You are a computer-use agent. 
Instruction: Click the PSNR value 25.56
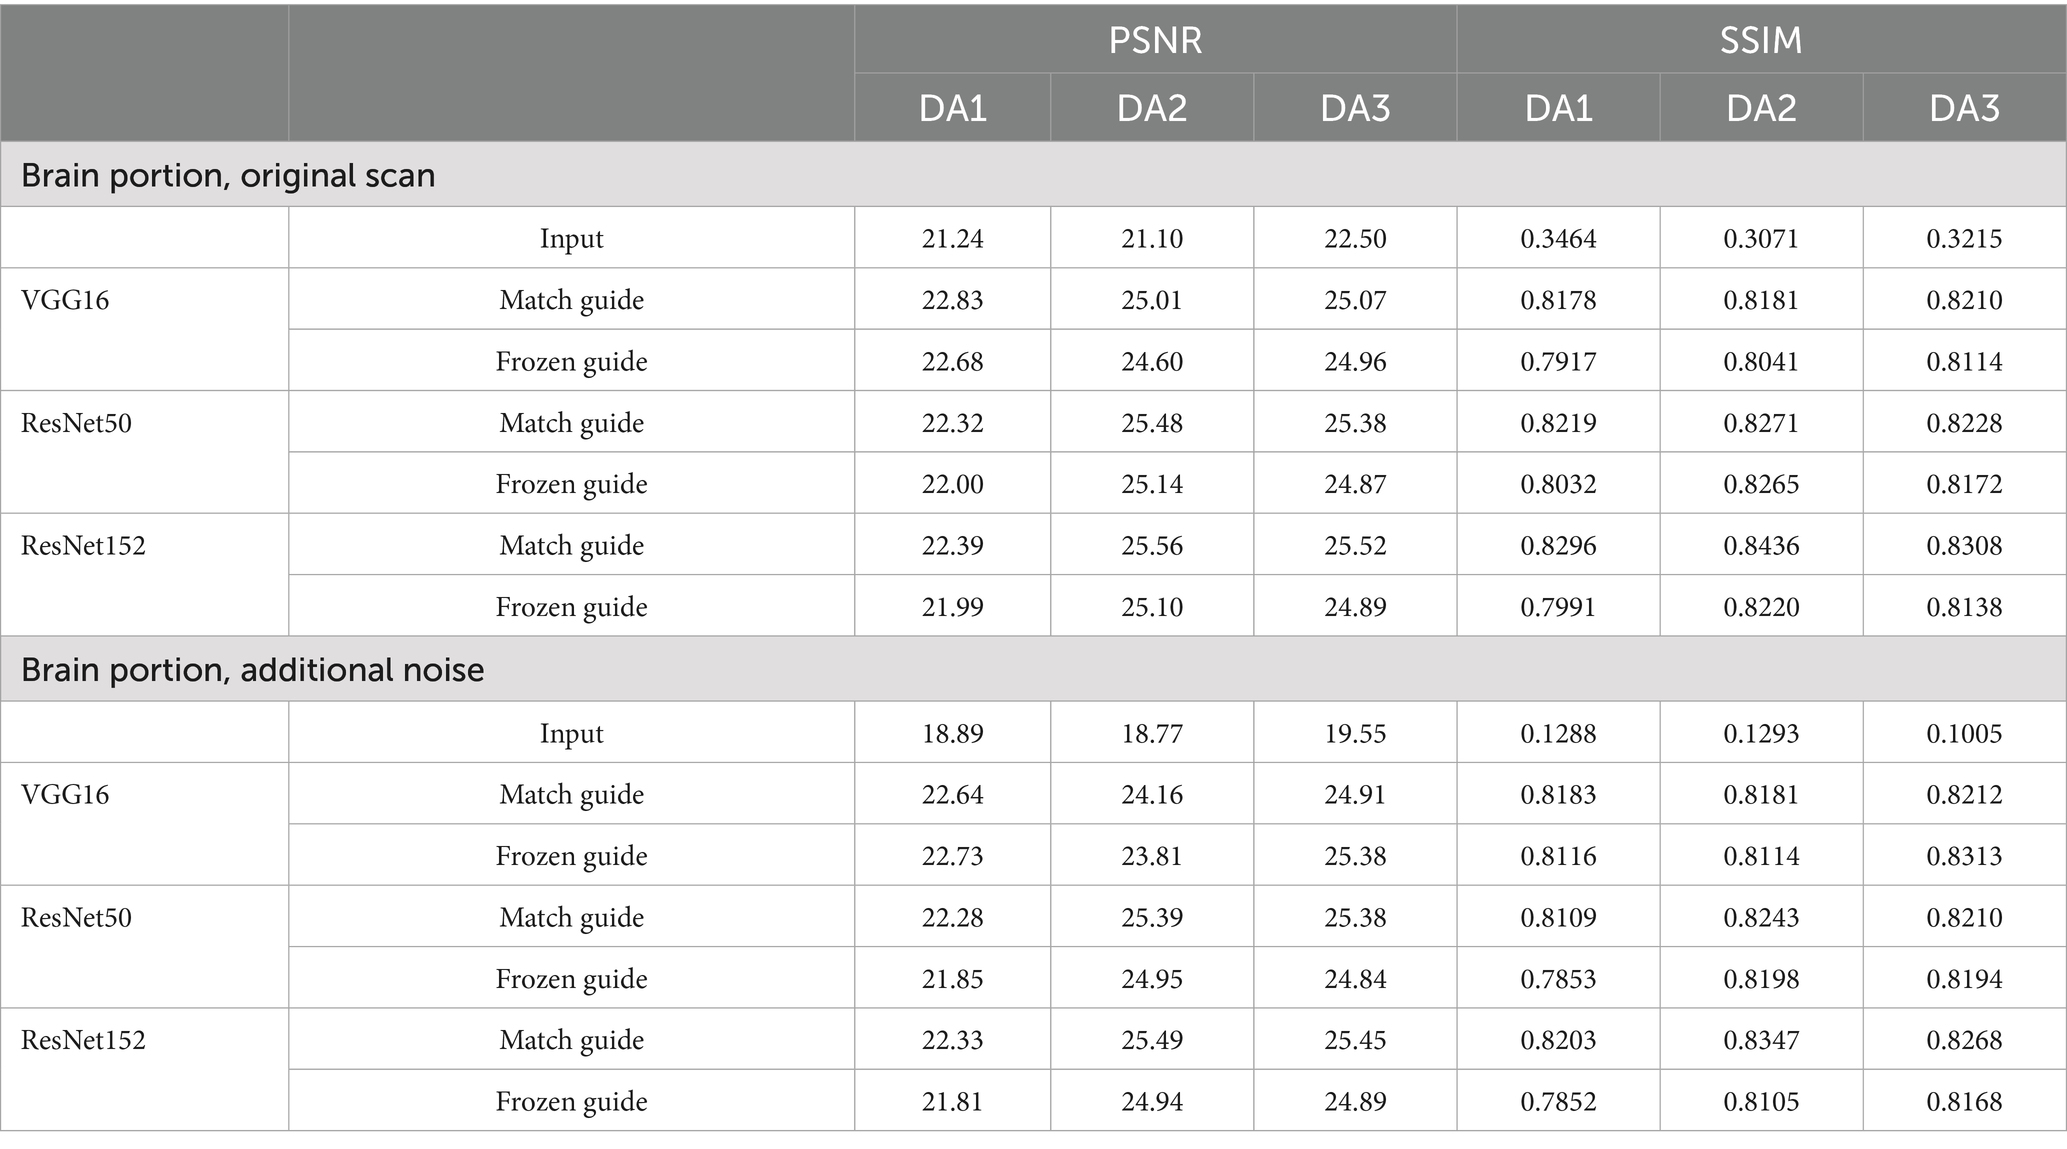(x=1152, y=545)
